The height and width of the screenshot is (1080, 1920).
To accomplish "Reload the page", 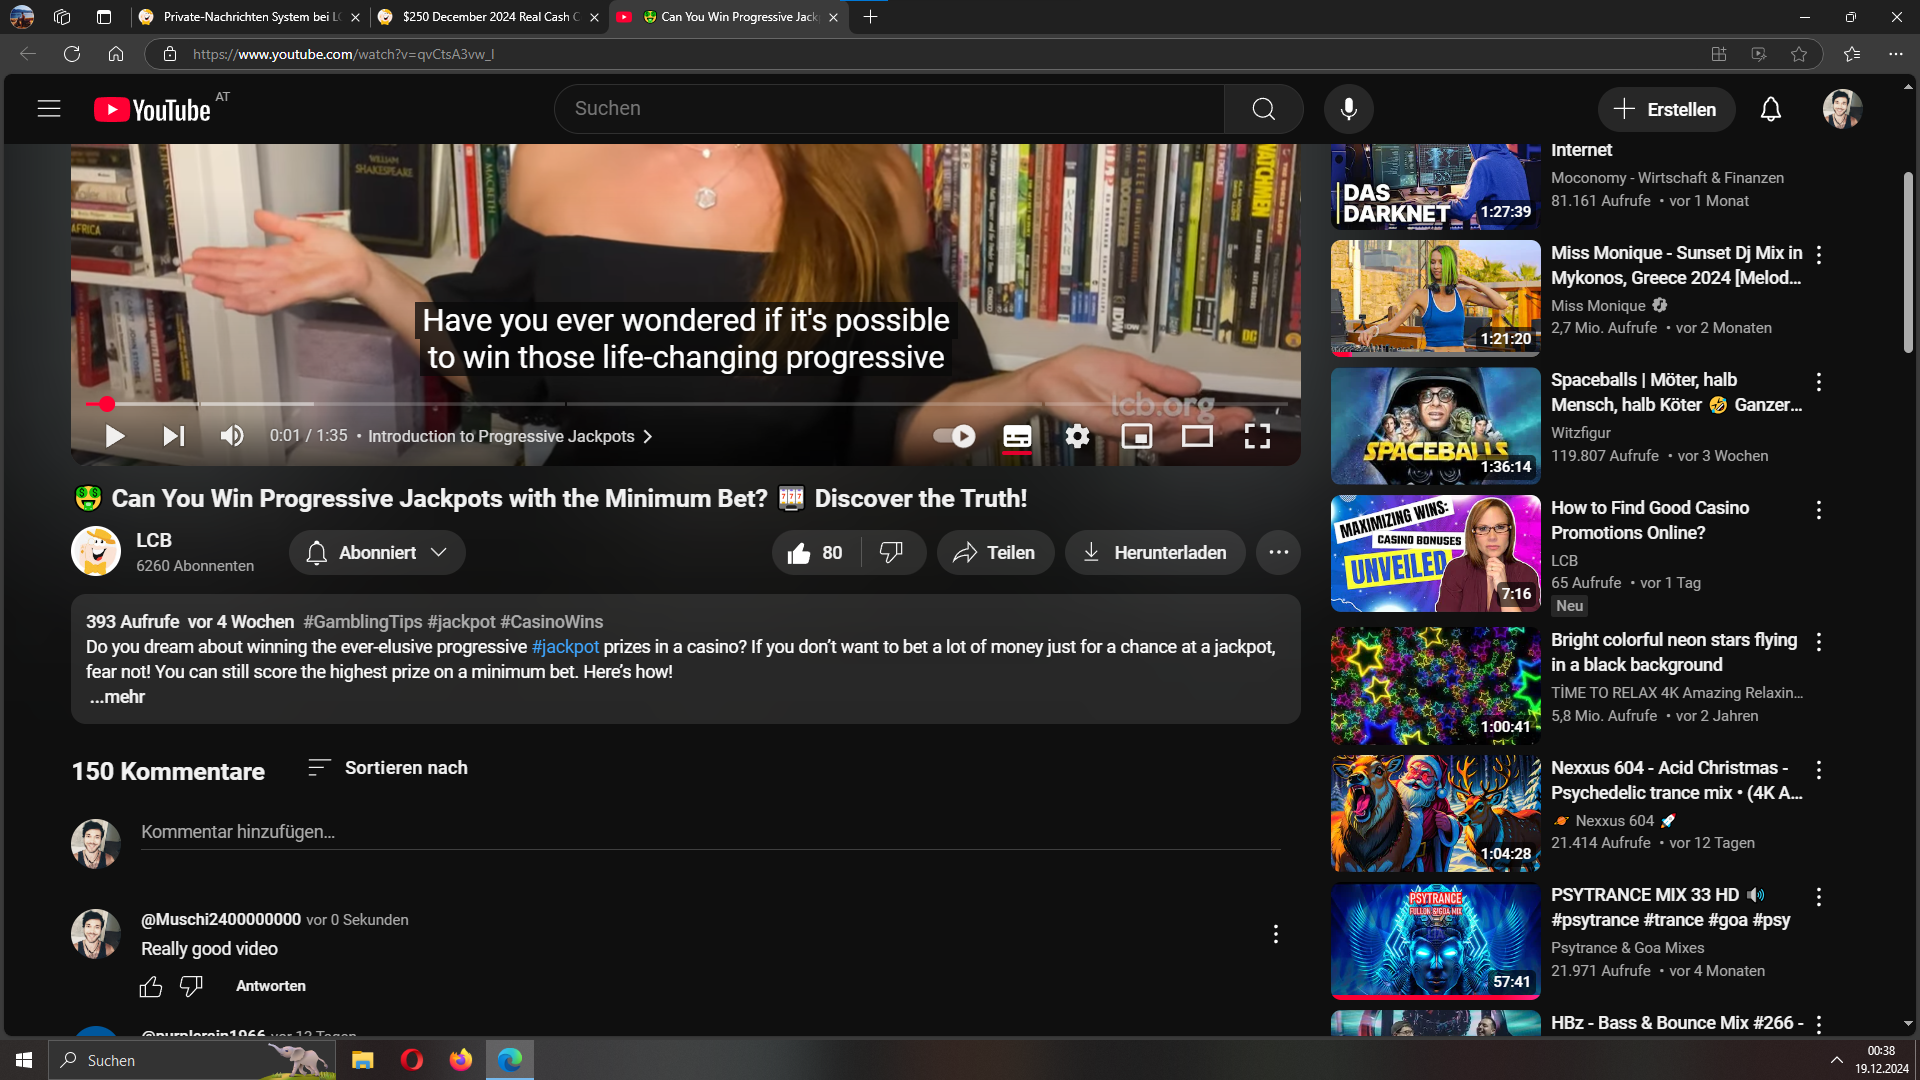I will (x=72, y=54).
